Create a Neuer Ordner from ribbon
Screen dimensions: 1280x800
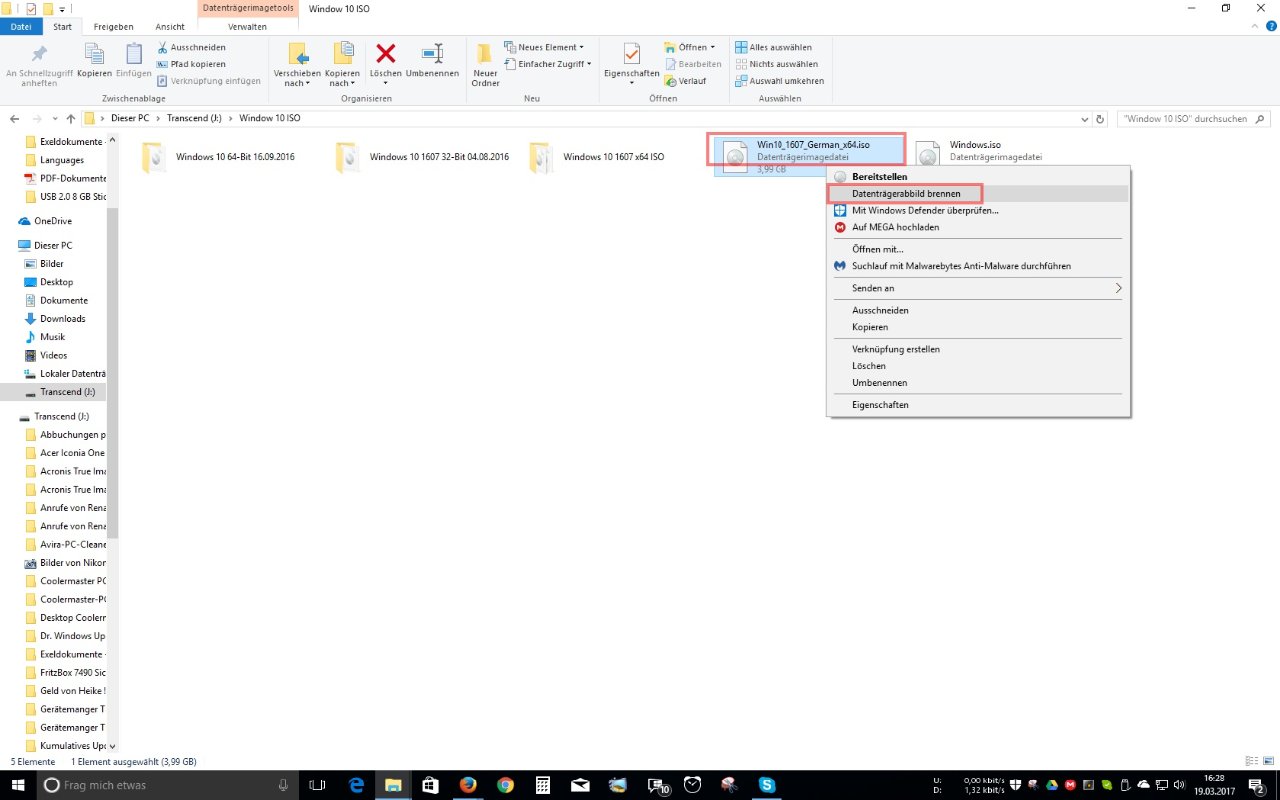(x=485, y=65)
